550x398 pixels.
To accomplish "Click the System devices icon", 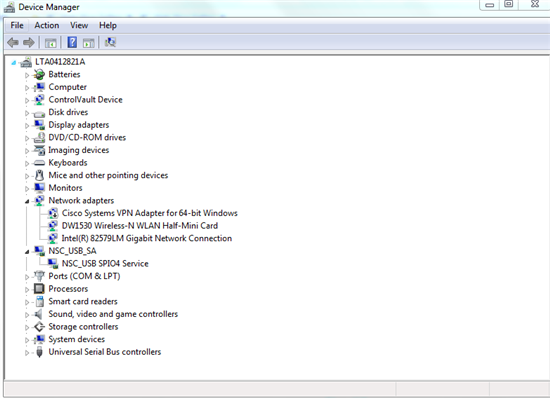I will pos(39,339).
